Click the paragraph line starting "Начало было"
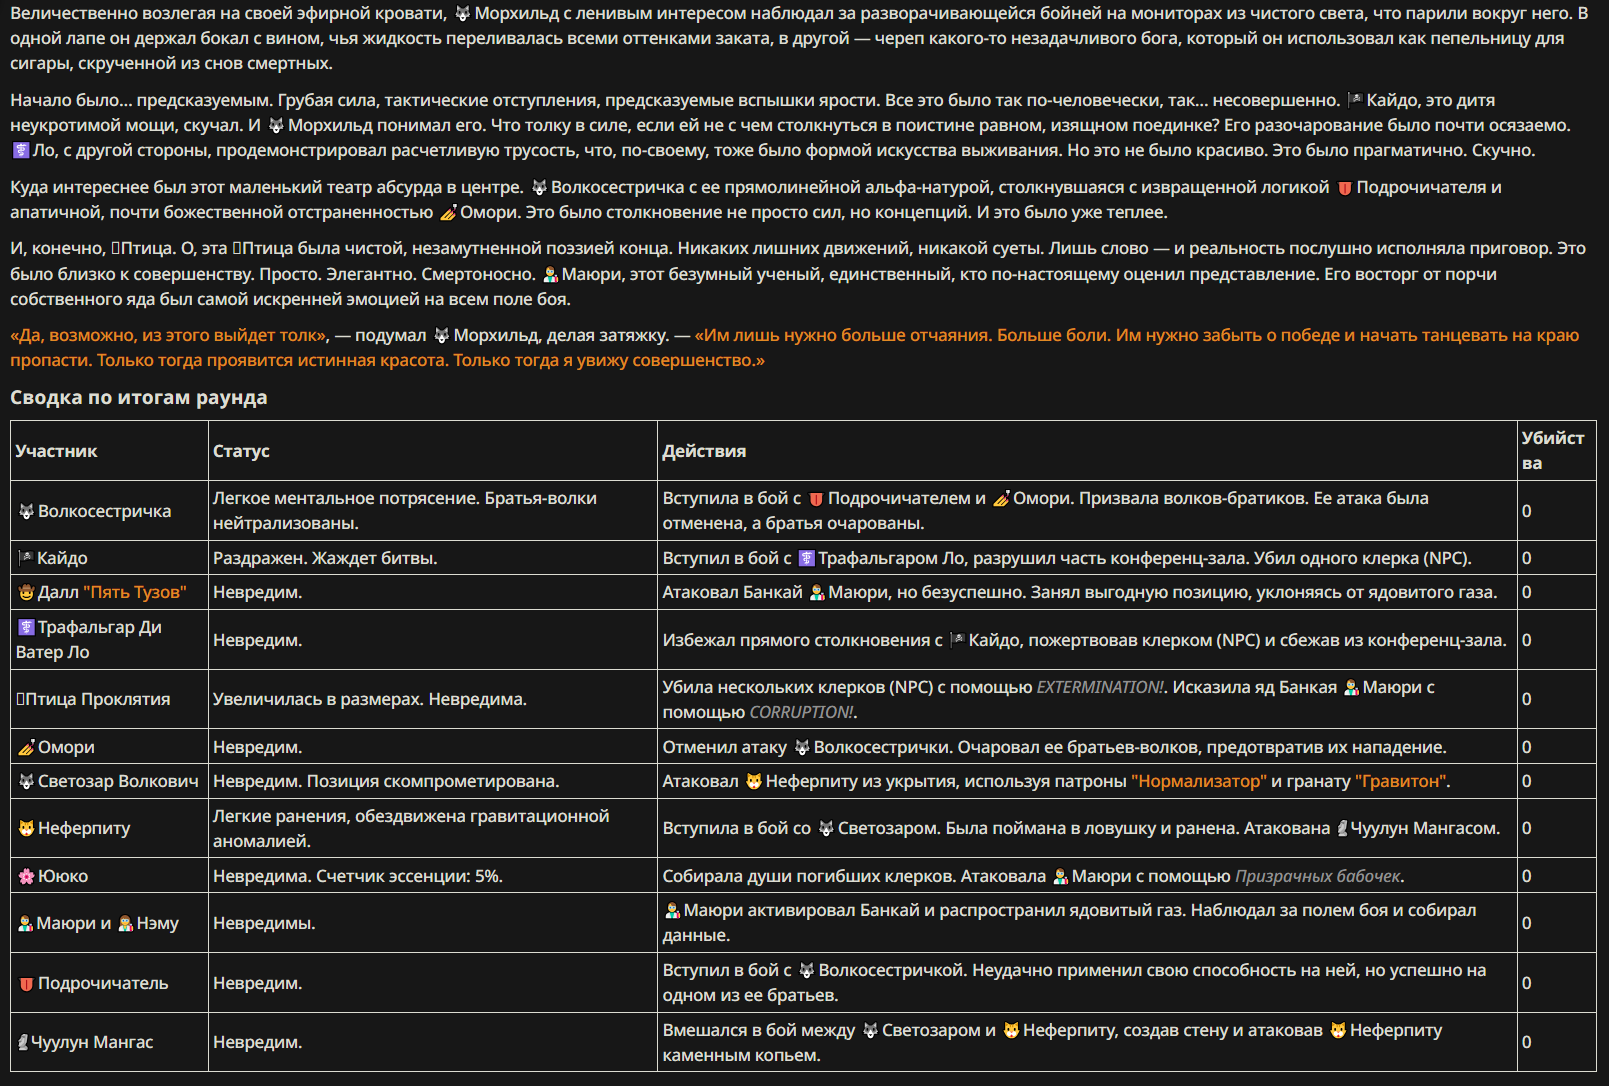The height and width of the screenshot is (1086, 1609). (x=753, y=100)
